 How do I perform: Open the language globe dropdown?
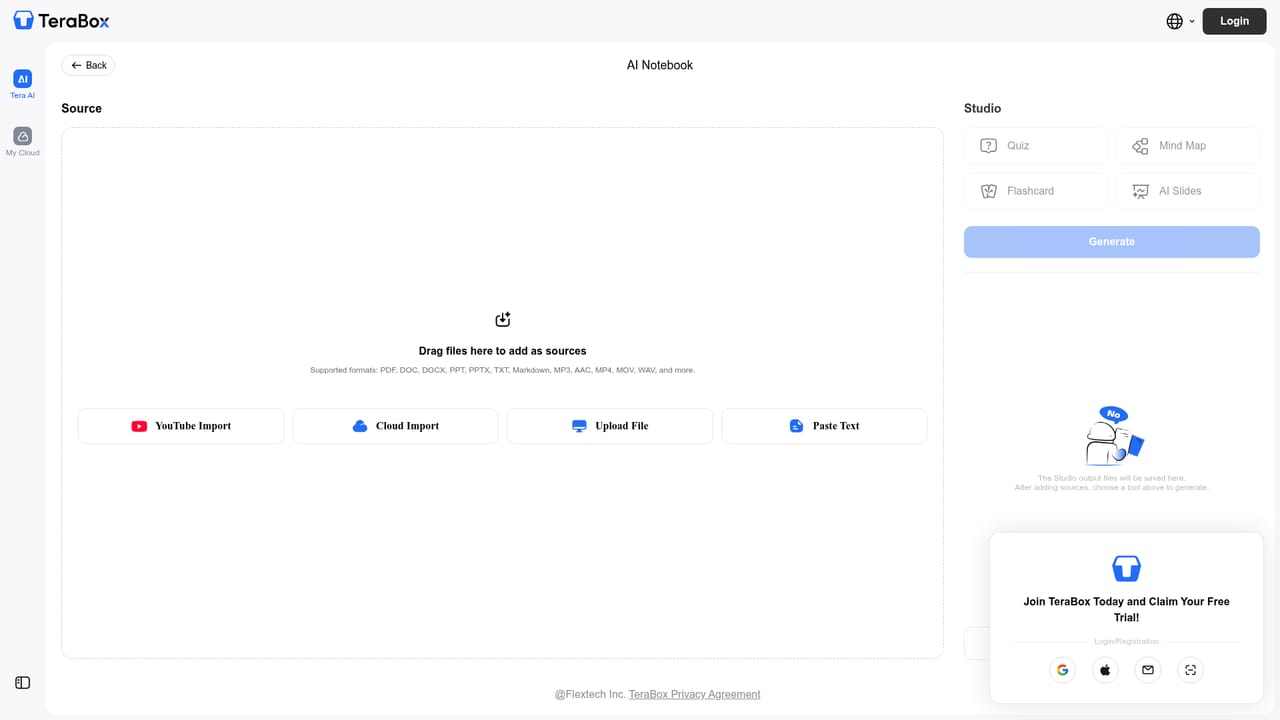coord(1181,21)
